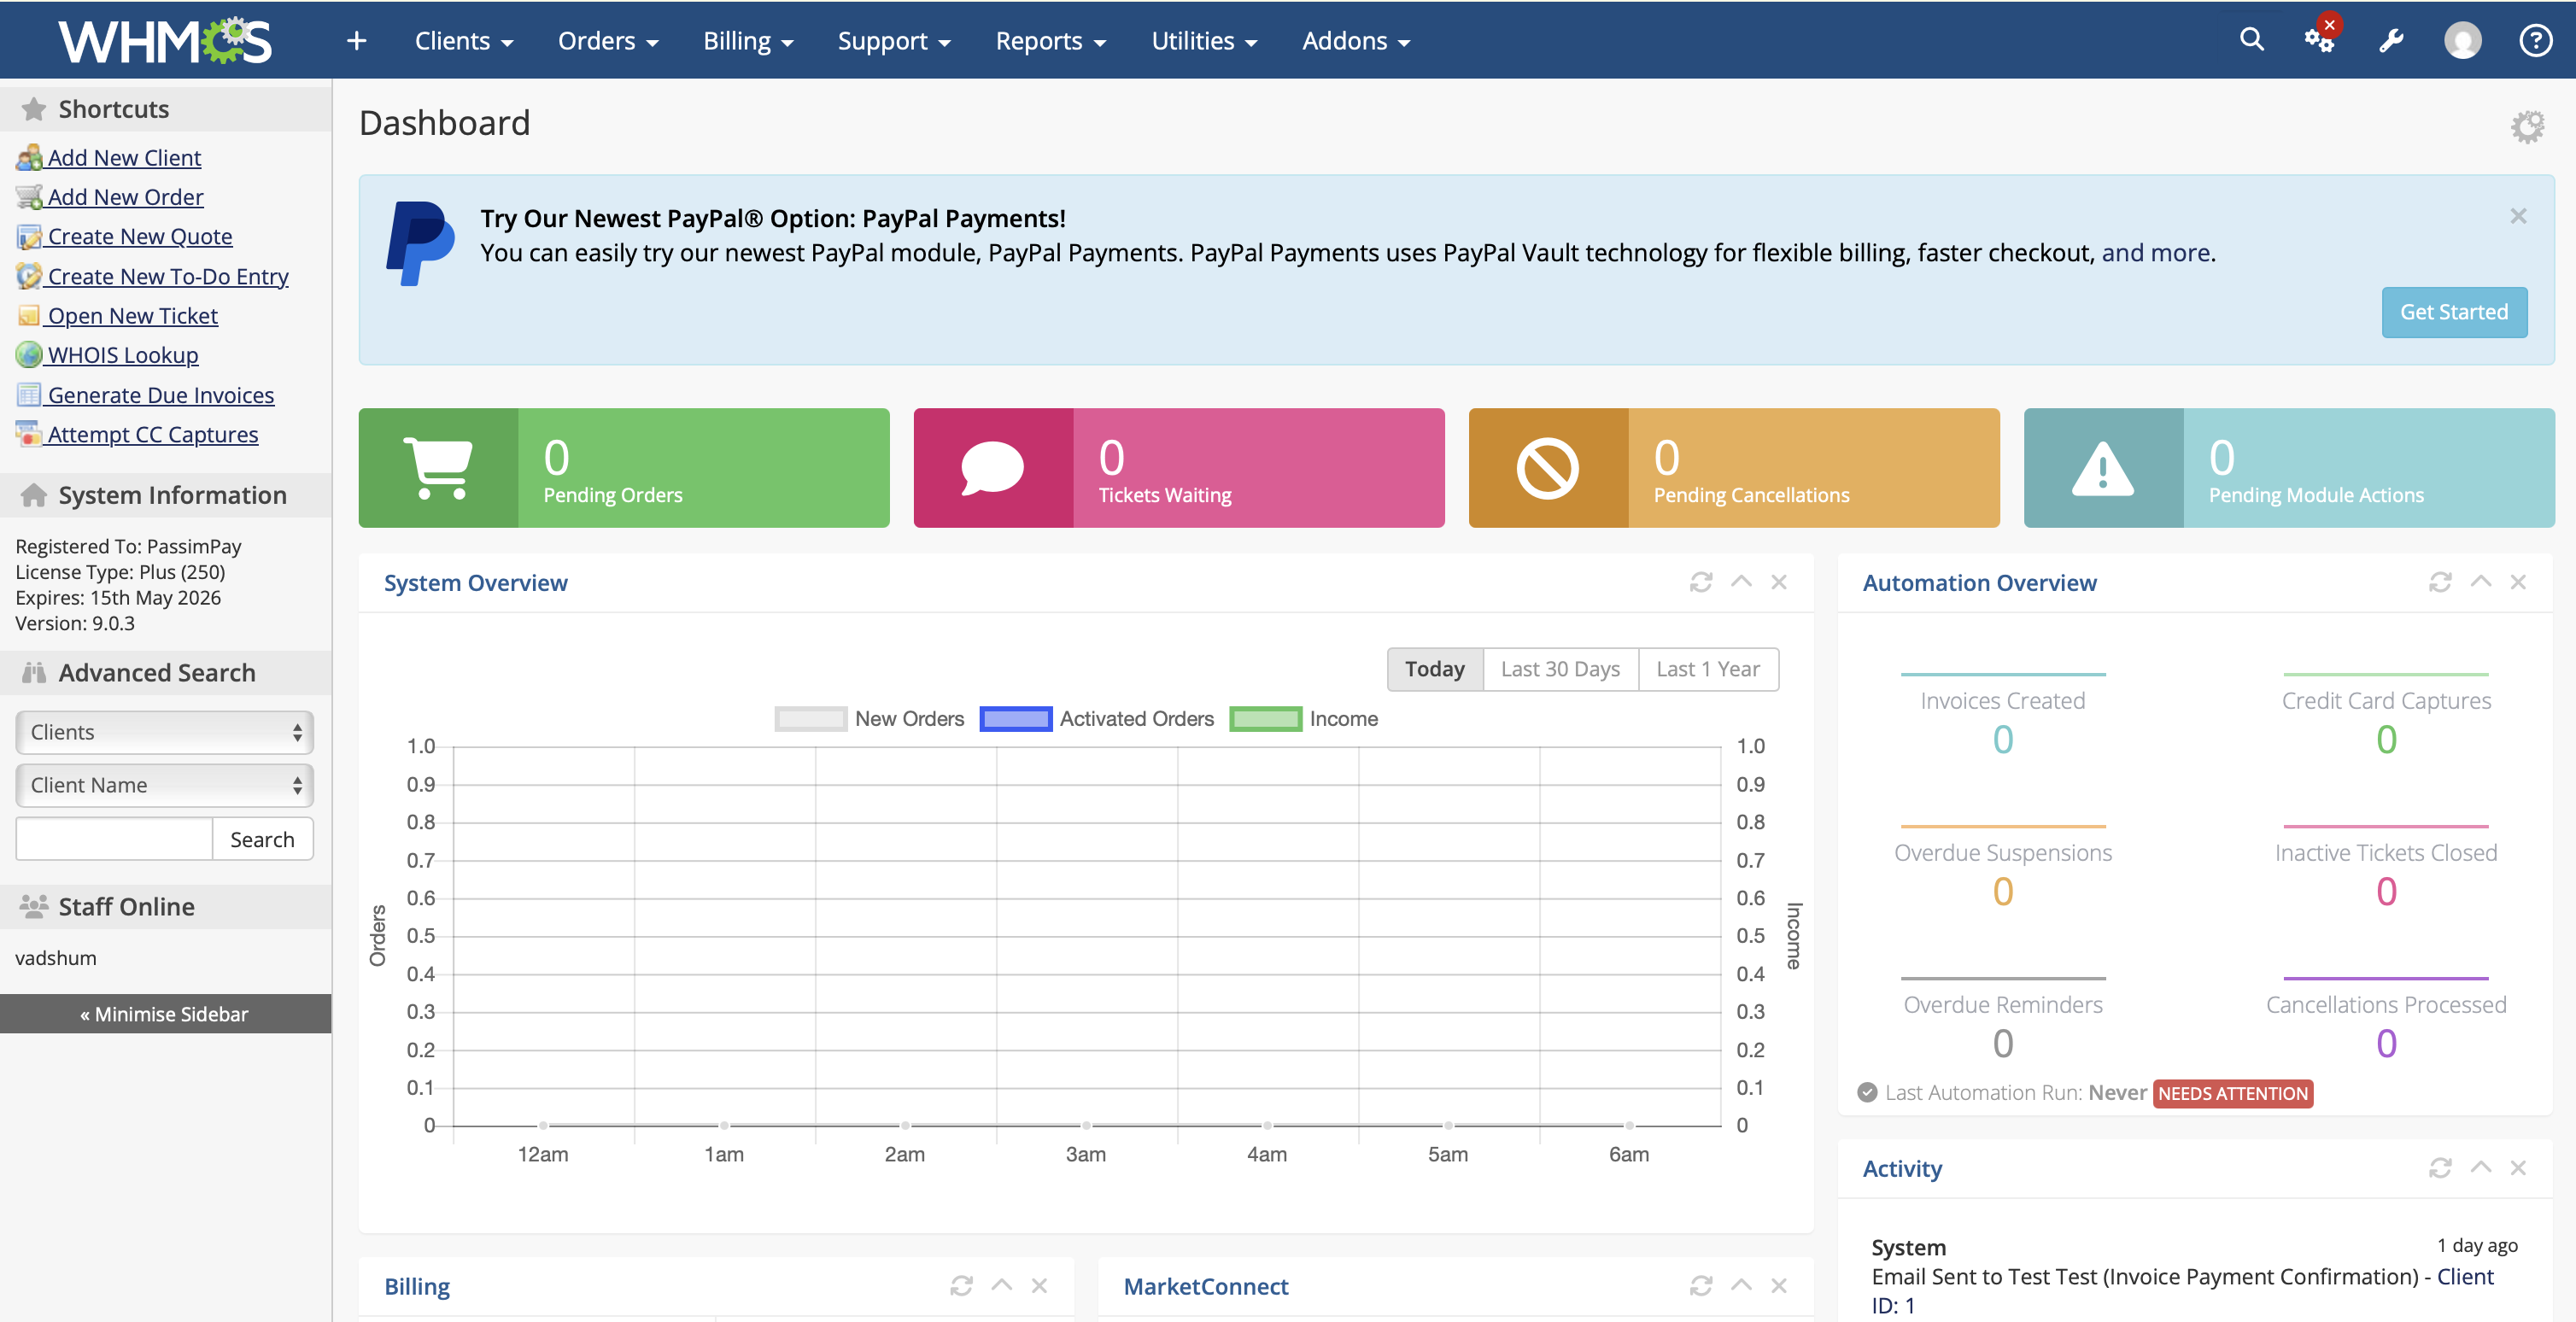This screenshot has width=2576, height=1322.
Task: Switch chart to Last 30 Days
Action: click(x=1560, y=669)
